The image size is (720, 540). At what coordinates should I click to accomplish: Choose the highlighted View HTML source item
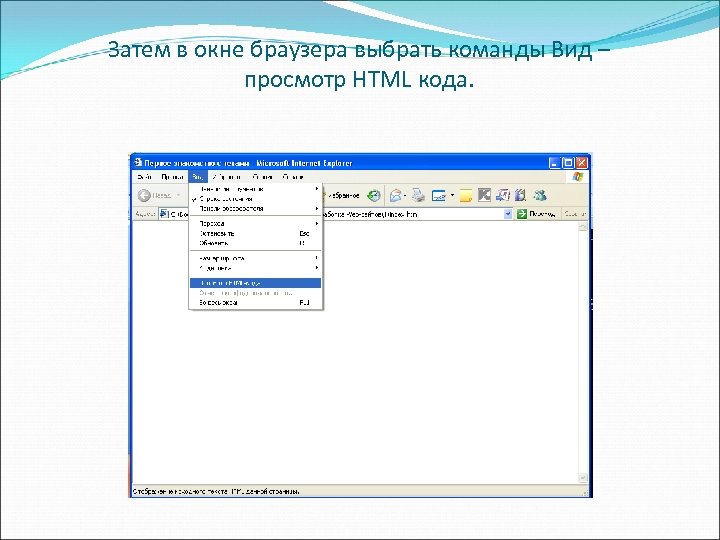(256, 283)
